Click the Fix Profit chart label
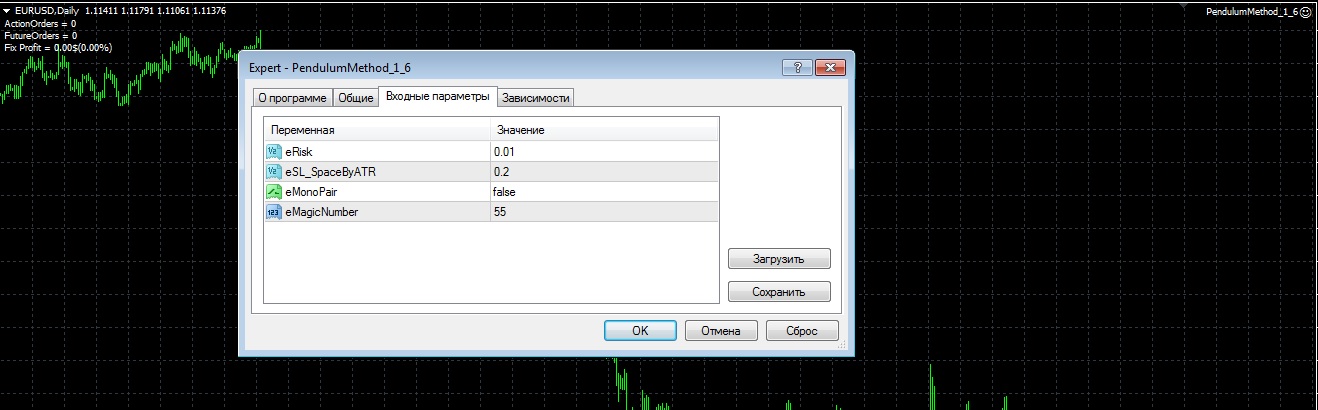1318x410 pixels. (58, 47)
